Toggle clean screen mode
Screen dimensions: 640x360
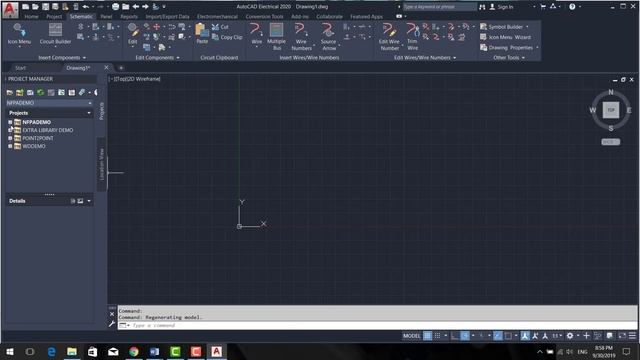click(x=622, y=336)
